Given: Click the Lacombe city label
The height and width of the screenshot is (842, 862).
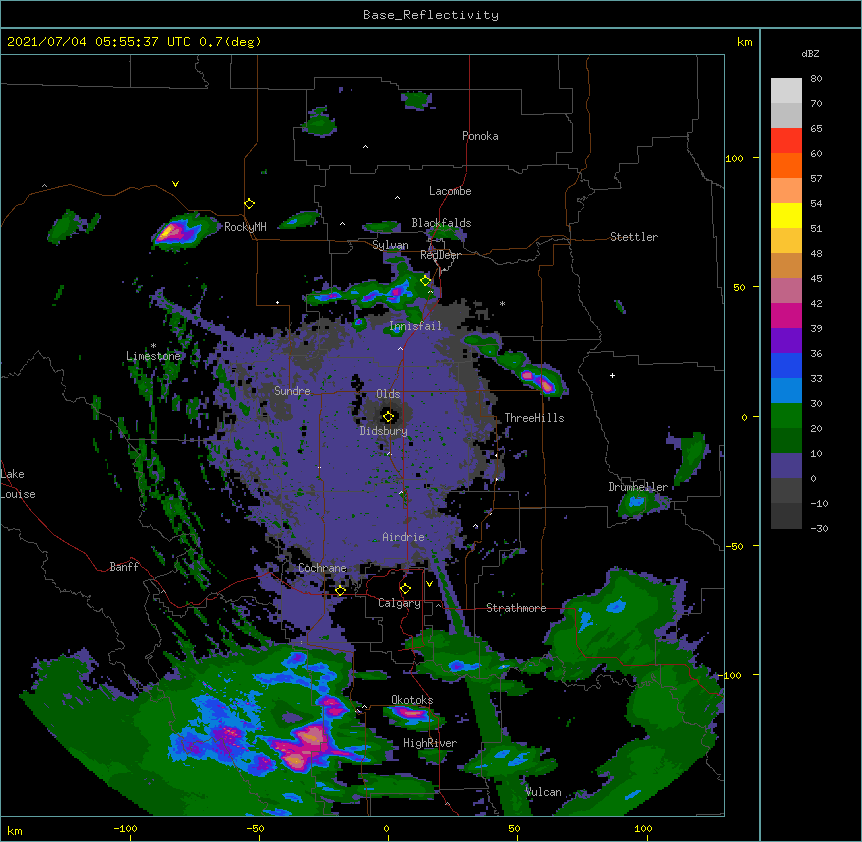Looking at the screenshot, I should [450, 191].
